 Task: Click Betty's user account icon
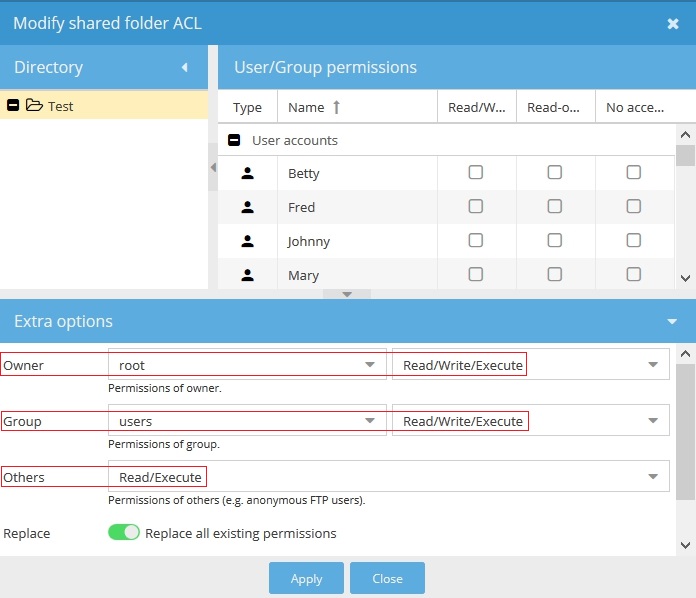[x=248, y=173]
